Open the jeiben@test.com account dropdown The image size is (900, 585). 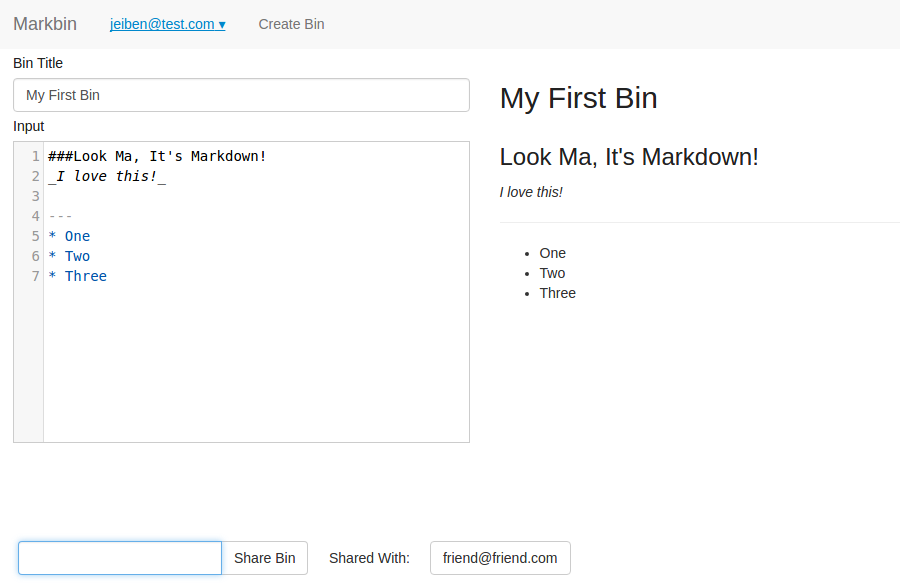tap(167, 24)
